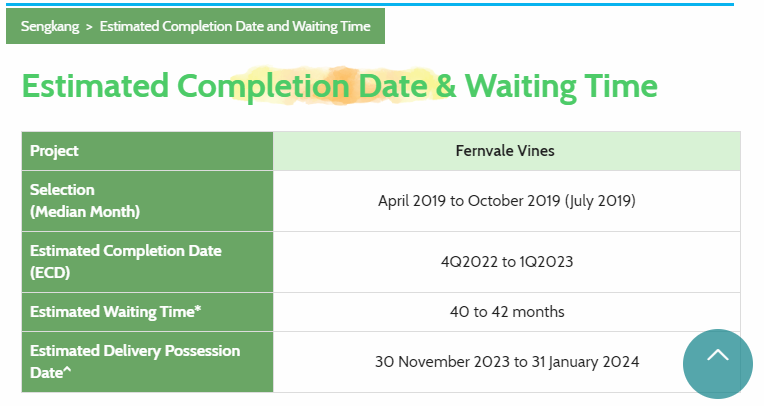Select the Project row header cell
Viewport: 764px width, 406px height.
[147, 151]
